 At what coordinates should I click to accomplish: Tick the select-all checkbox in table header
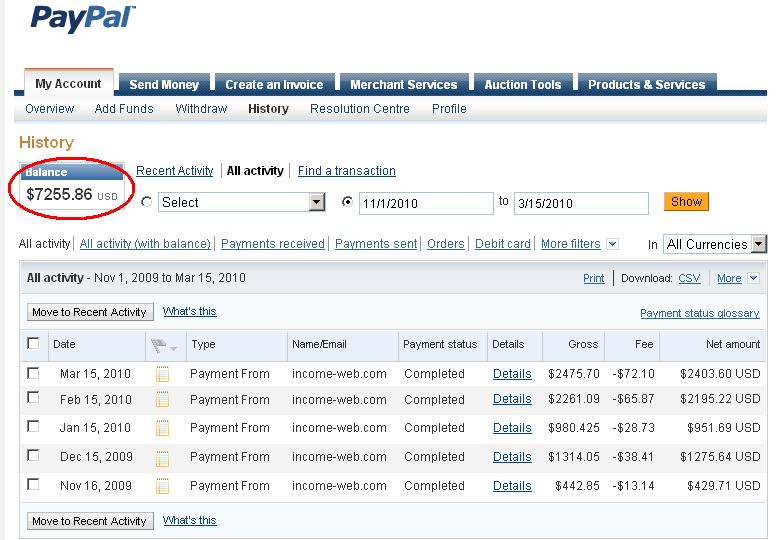[x=33, y=343]
